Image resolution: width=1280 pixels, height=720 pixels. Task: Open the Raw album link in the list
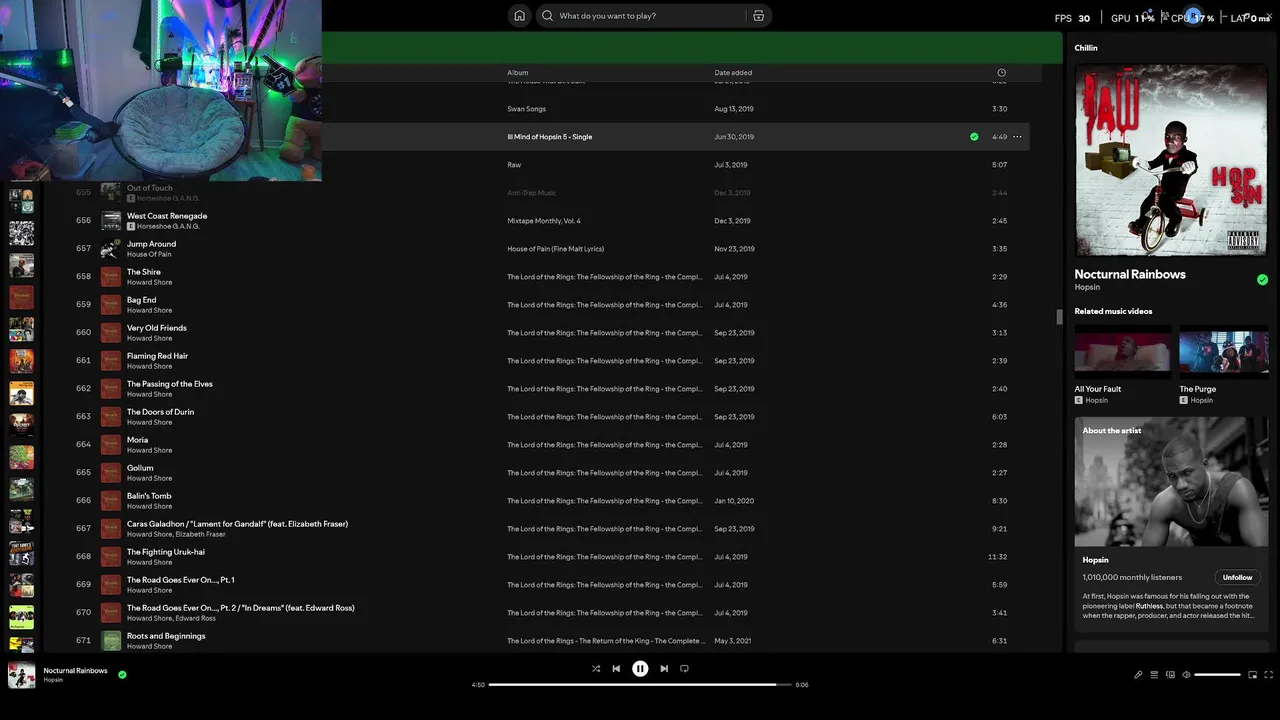(514, 165)
